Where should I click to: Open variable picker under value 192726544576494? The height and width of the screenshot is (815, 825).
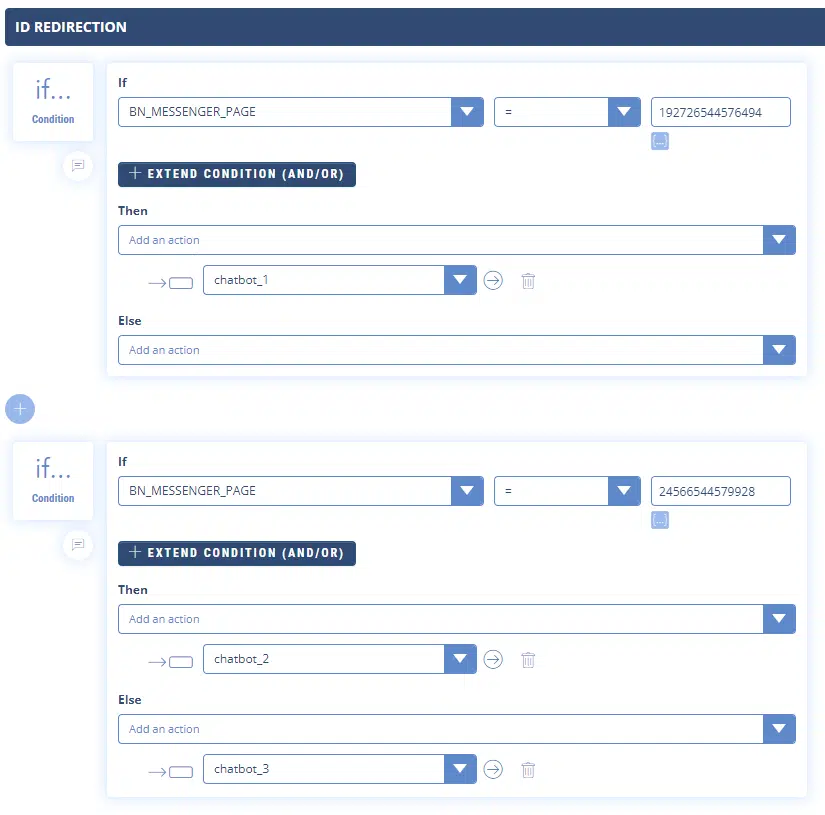pos(659,141)
